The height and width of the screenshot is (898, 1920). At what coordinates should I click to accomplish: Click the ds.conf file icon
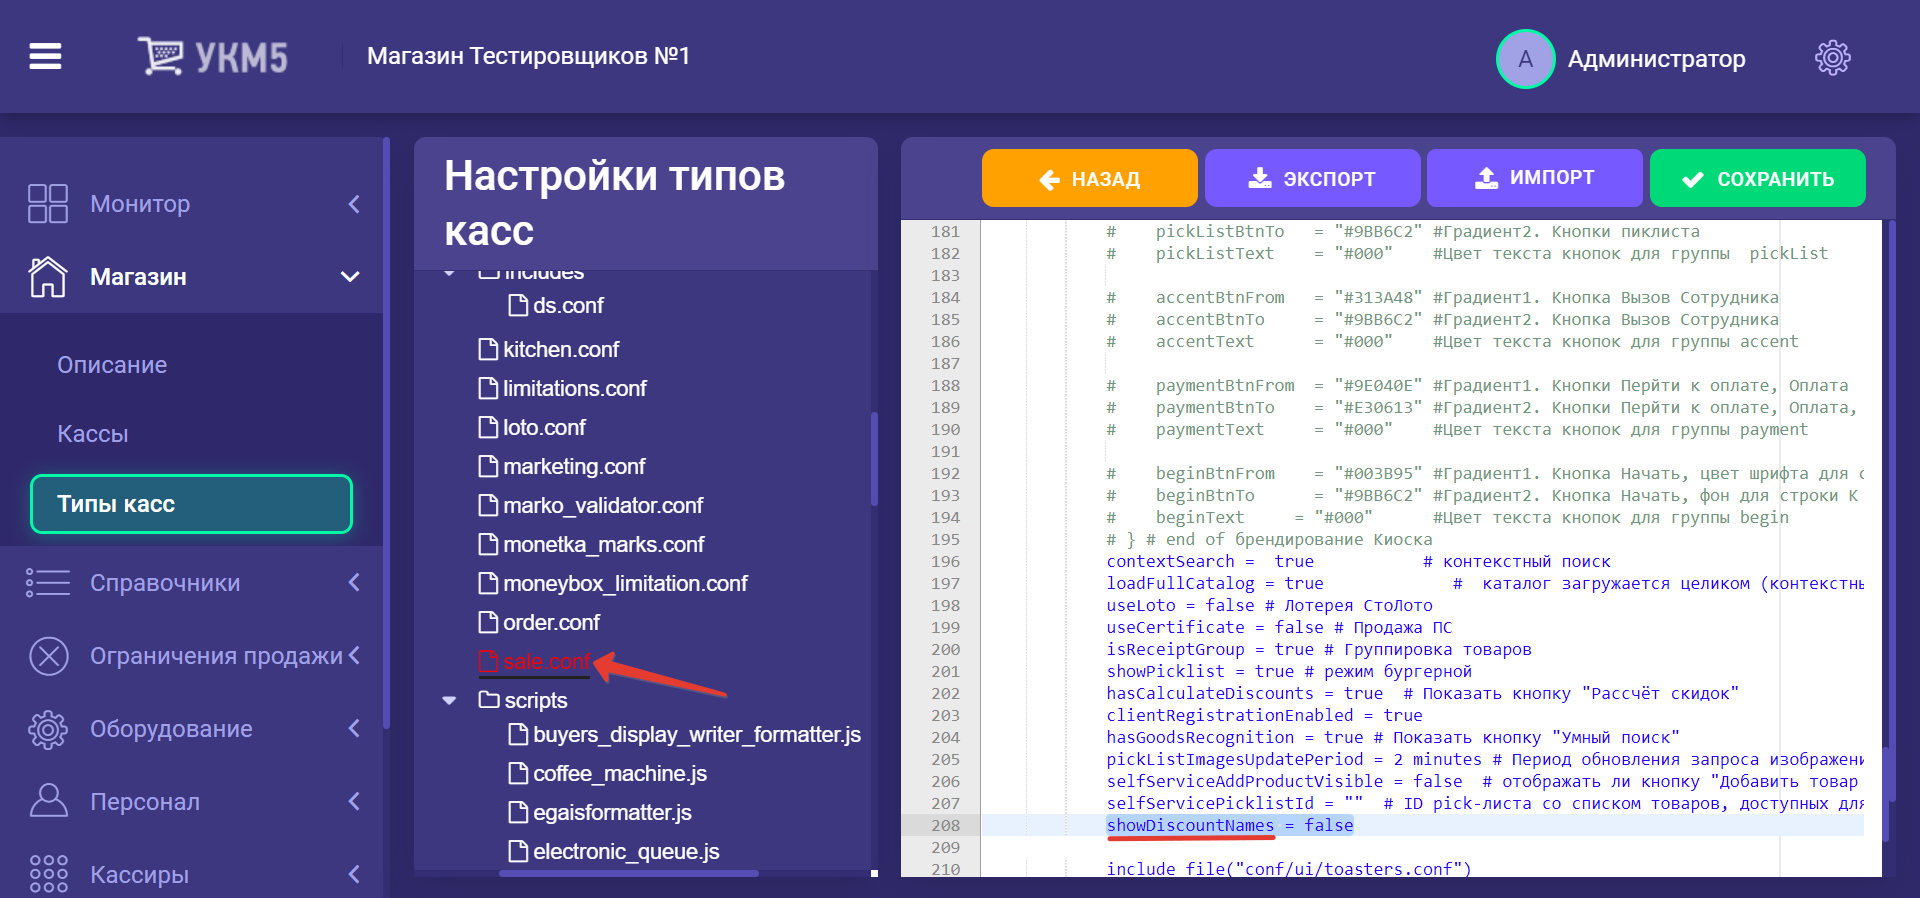(x=518, y=305)
